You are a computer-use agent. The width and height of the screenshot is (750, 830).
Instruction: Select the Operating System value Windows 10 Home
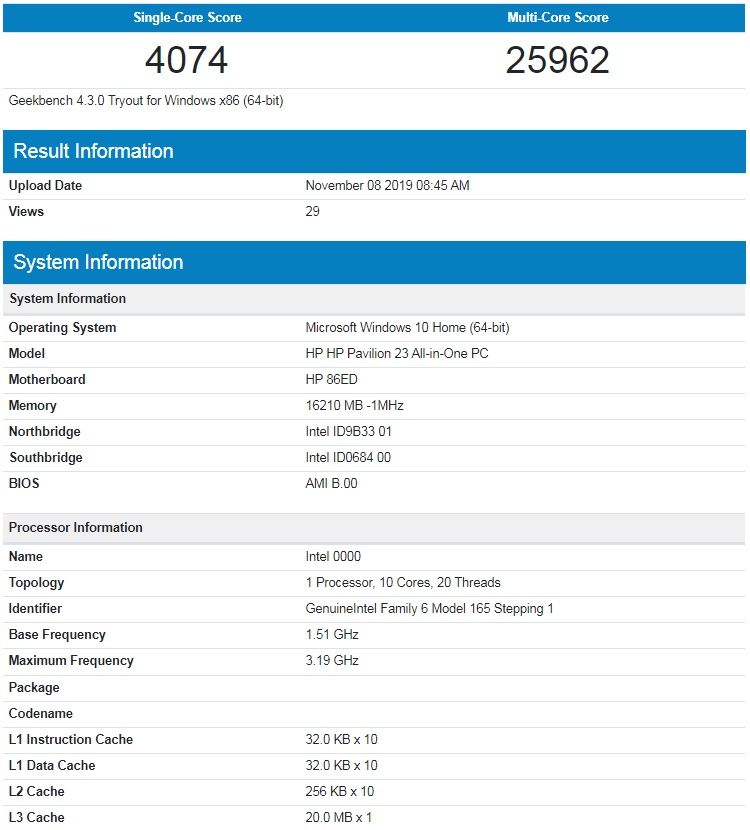[407, 328]
